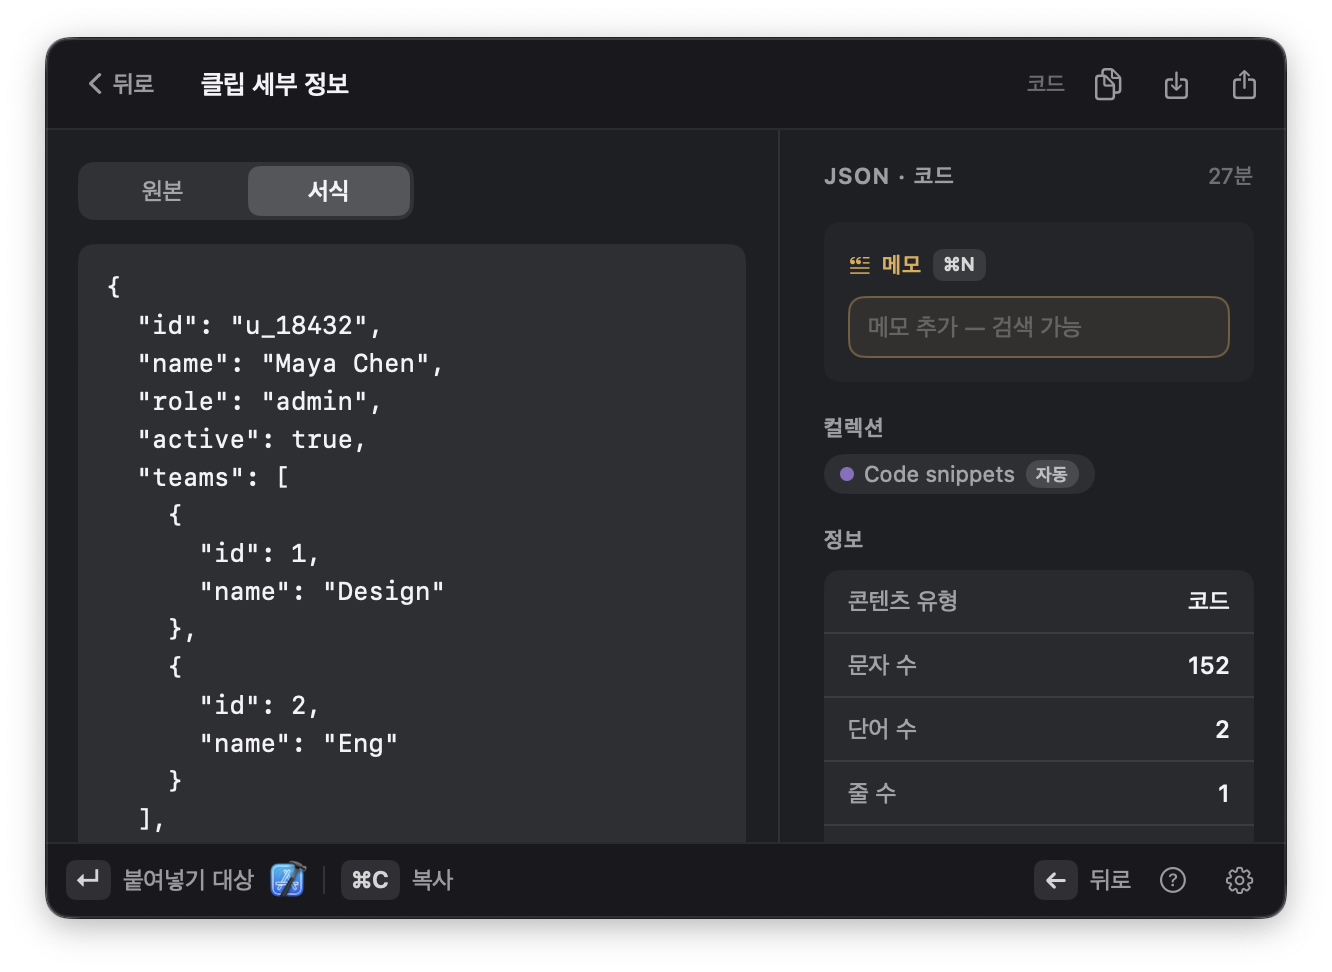Viewport: 1332px width, 972px height.
Task: Click the left-arrow back icon in footer
Action: pyautogui.click(x=1055, y=880)
